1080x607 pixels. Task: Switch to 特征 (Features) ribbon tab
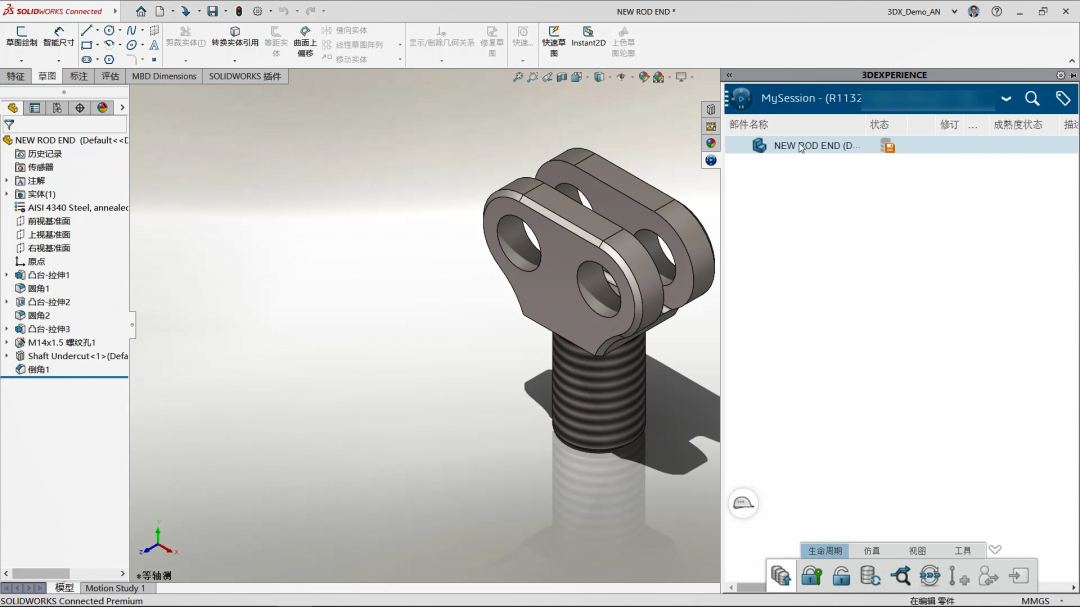[x=16, y=76]
